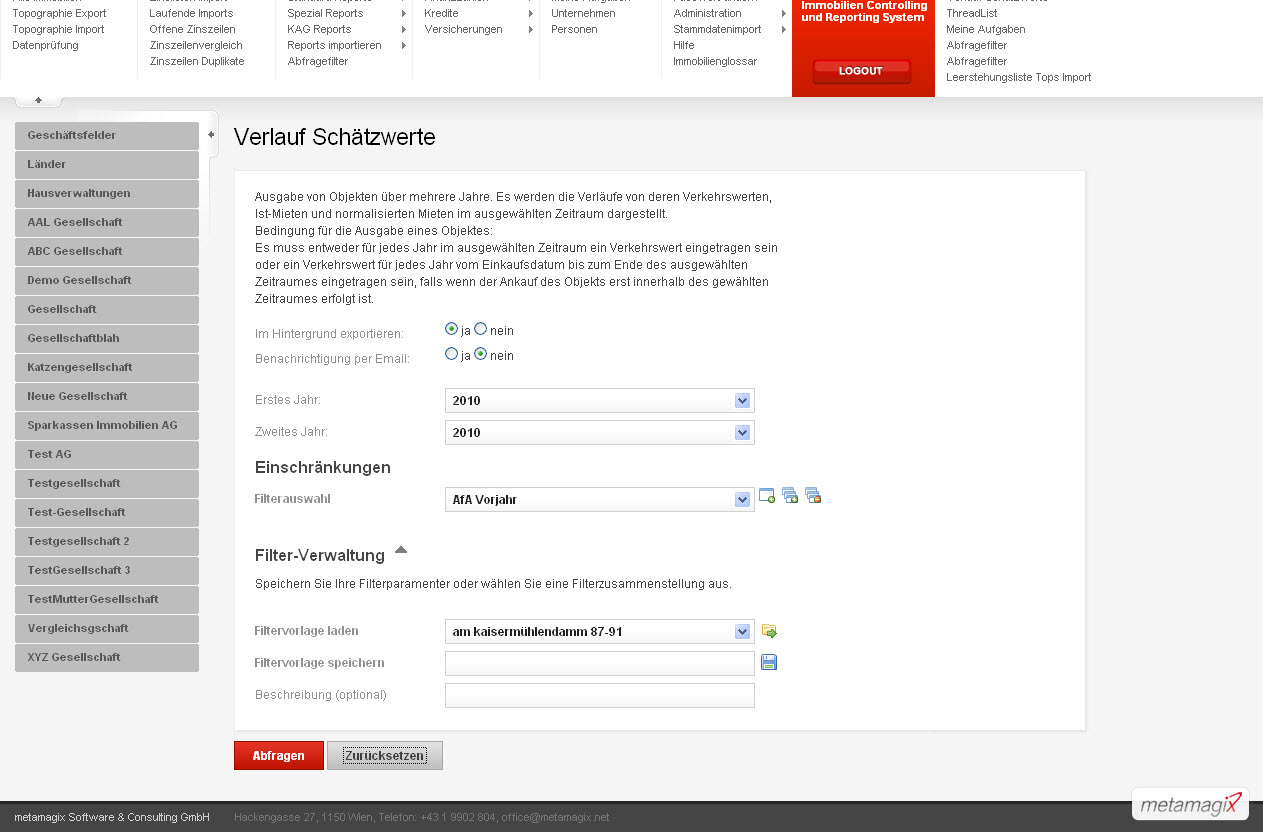The image size is (1263, 832).
Task: Expand the Spezial Reports submenu
Action: (404, 13)
